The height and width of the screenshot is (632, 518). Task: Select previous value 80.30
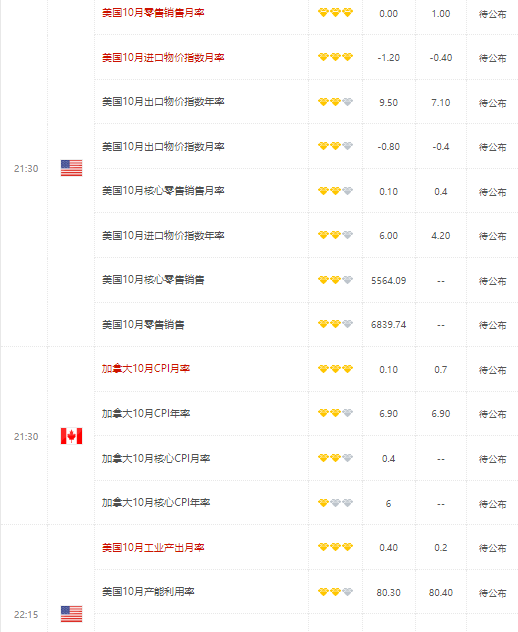389,592
